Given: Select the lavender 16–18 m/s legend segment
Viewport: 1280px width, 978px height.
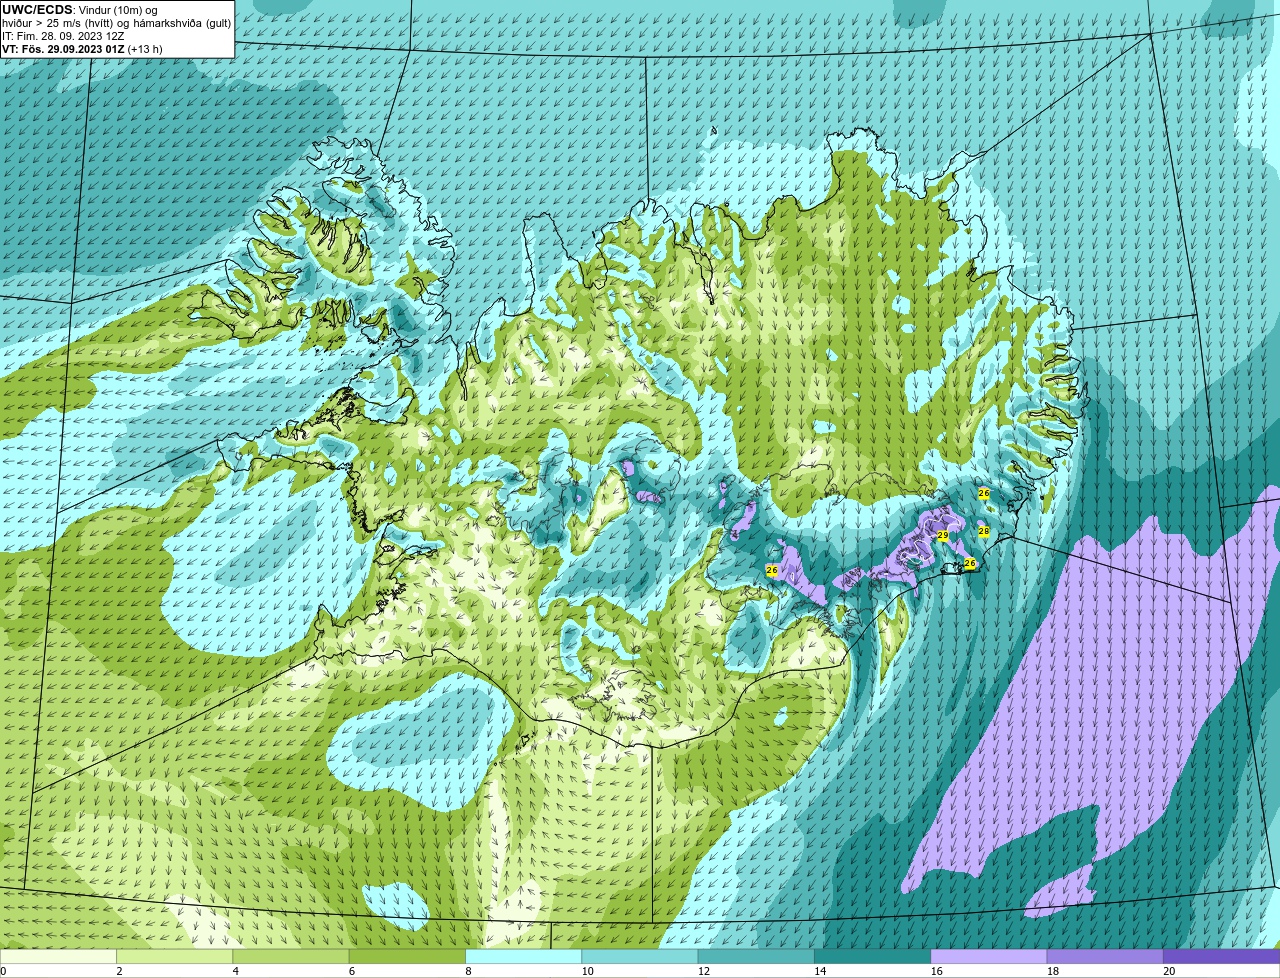Looking at the screenshot, I should (989, 956).
